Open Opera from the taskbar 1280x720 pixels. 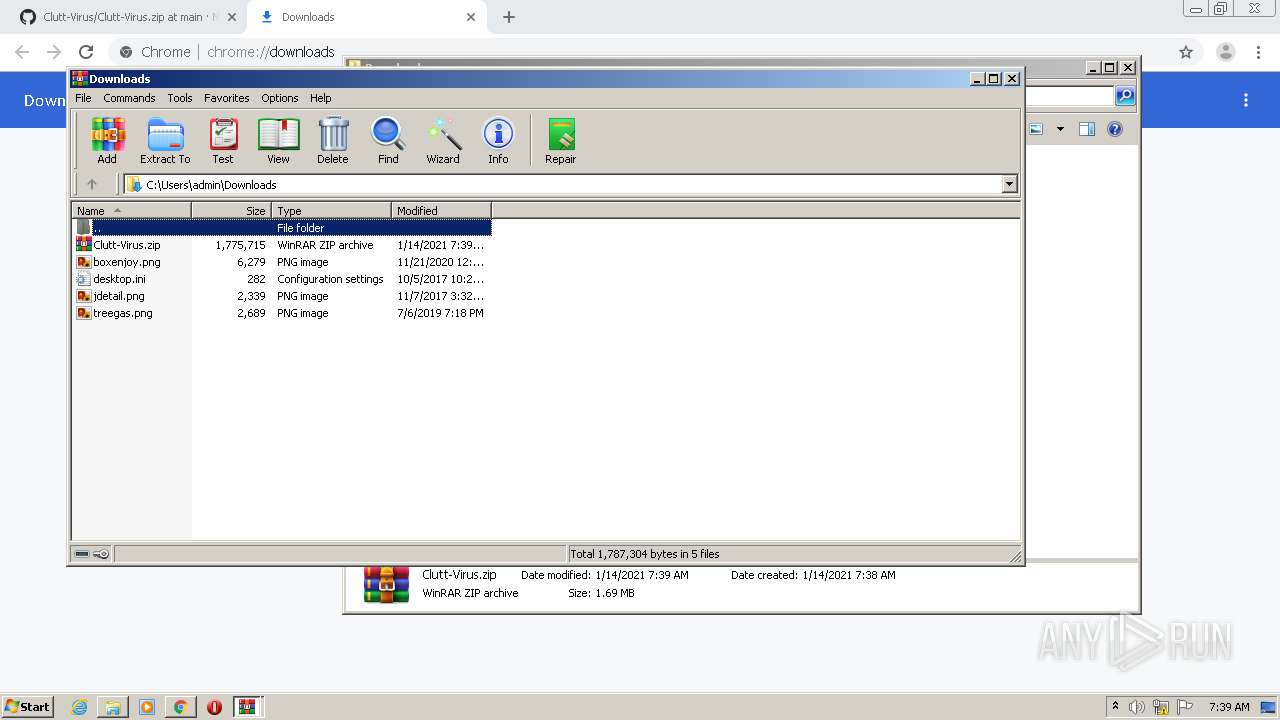(x=214, y=707)
